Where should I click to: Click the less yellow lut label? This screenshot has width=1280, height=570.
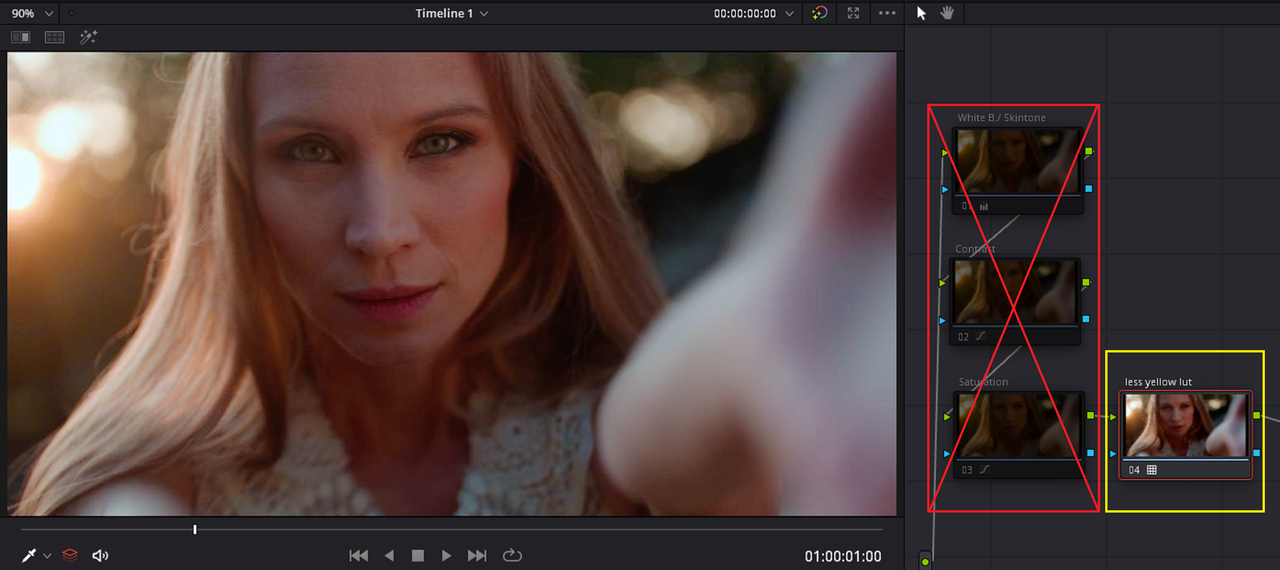coord(1158,382)
